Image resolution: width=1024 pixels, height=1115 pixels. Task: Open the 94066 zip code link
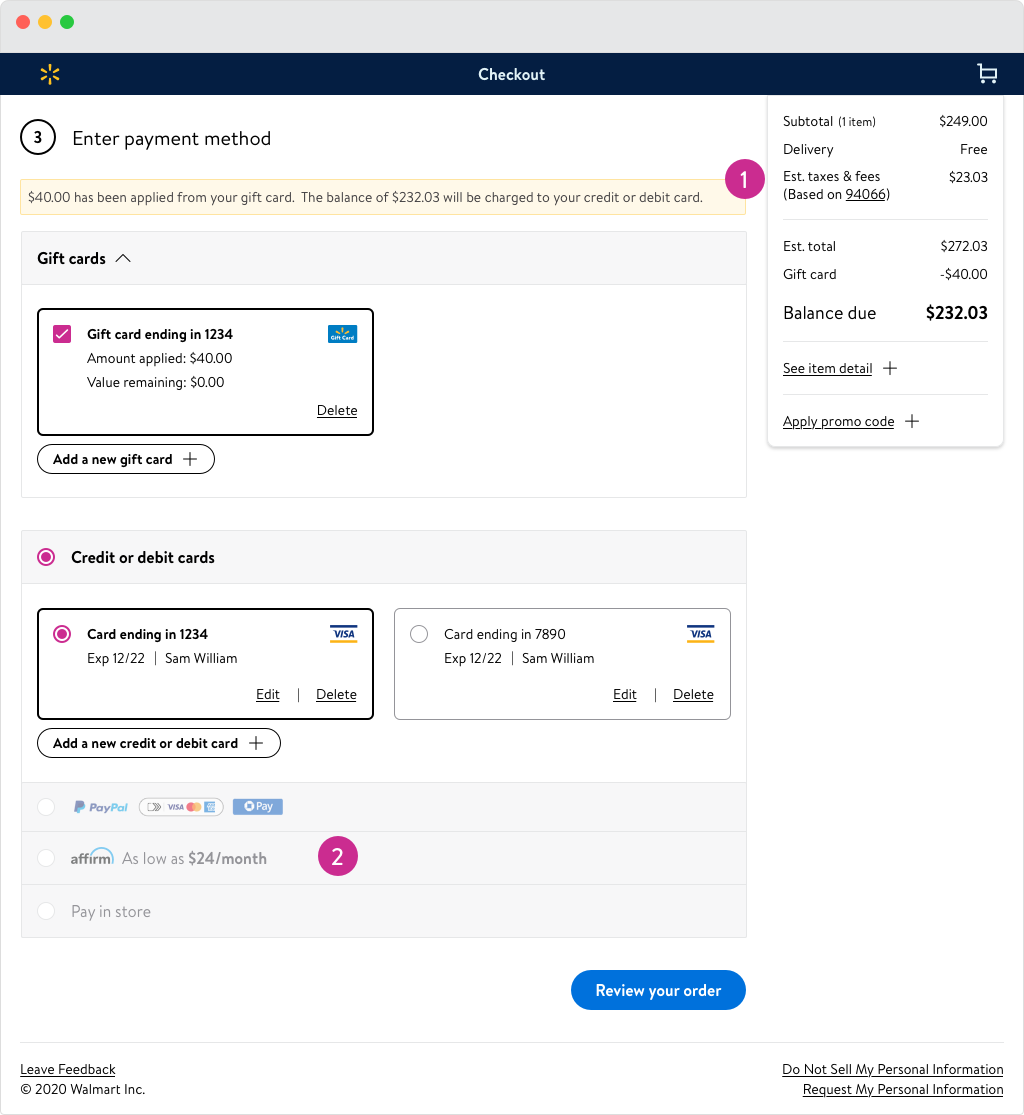click(867, 194)
